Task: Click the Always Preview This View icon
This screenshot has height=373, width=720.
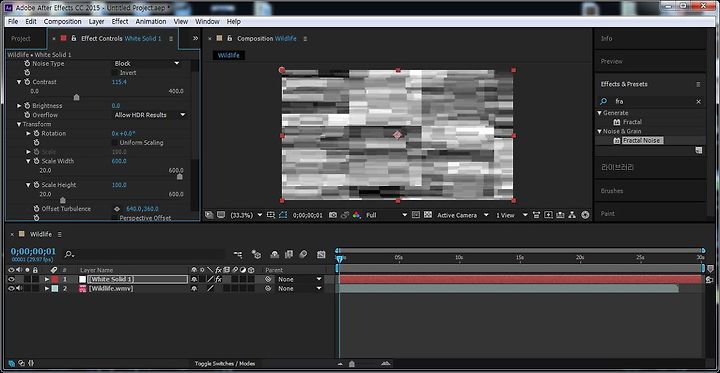Action: 209,215
